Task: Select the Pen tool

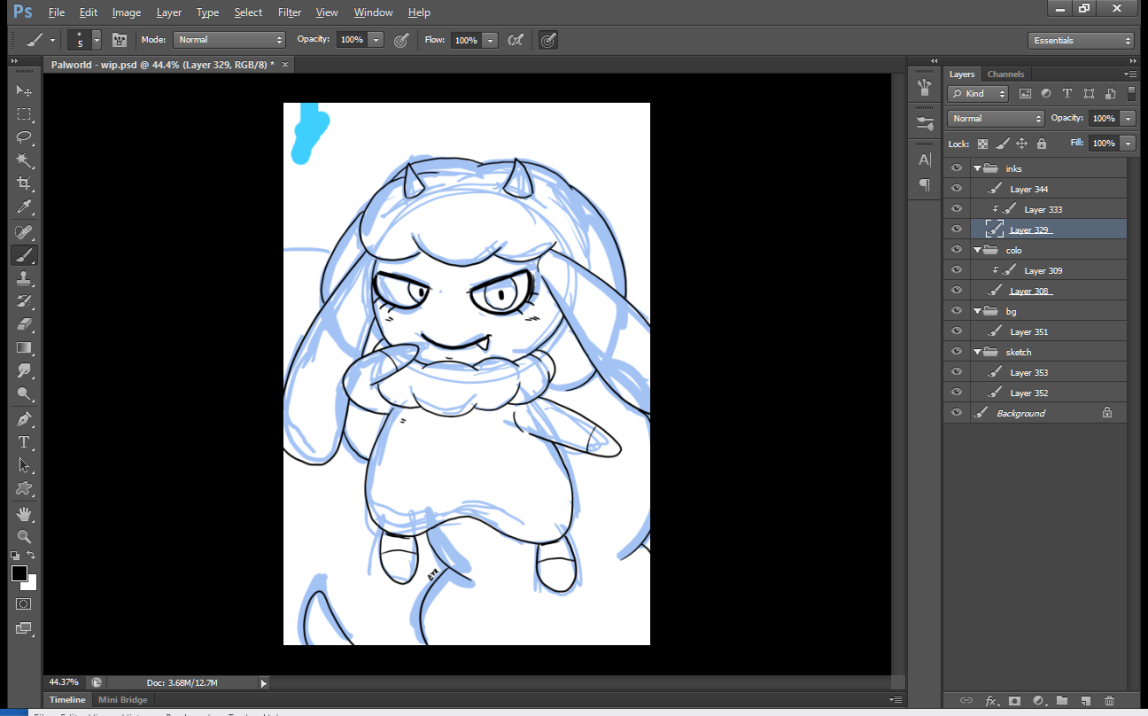Action: [24, 419]
